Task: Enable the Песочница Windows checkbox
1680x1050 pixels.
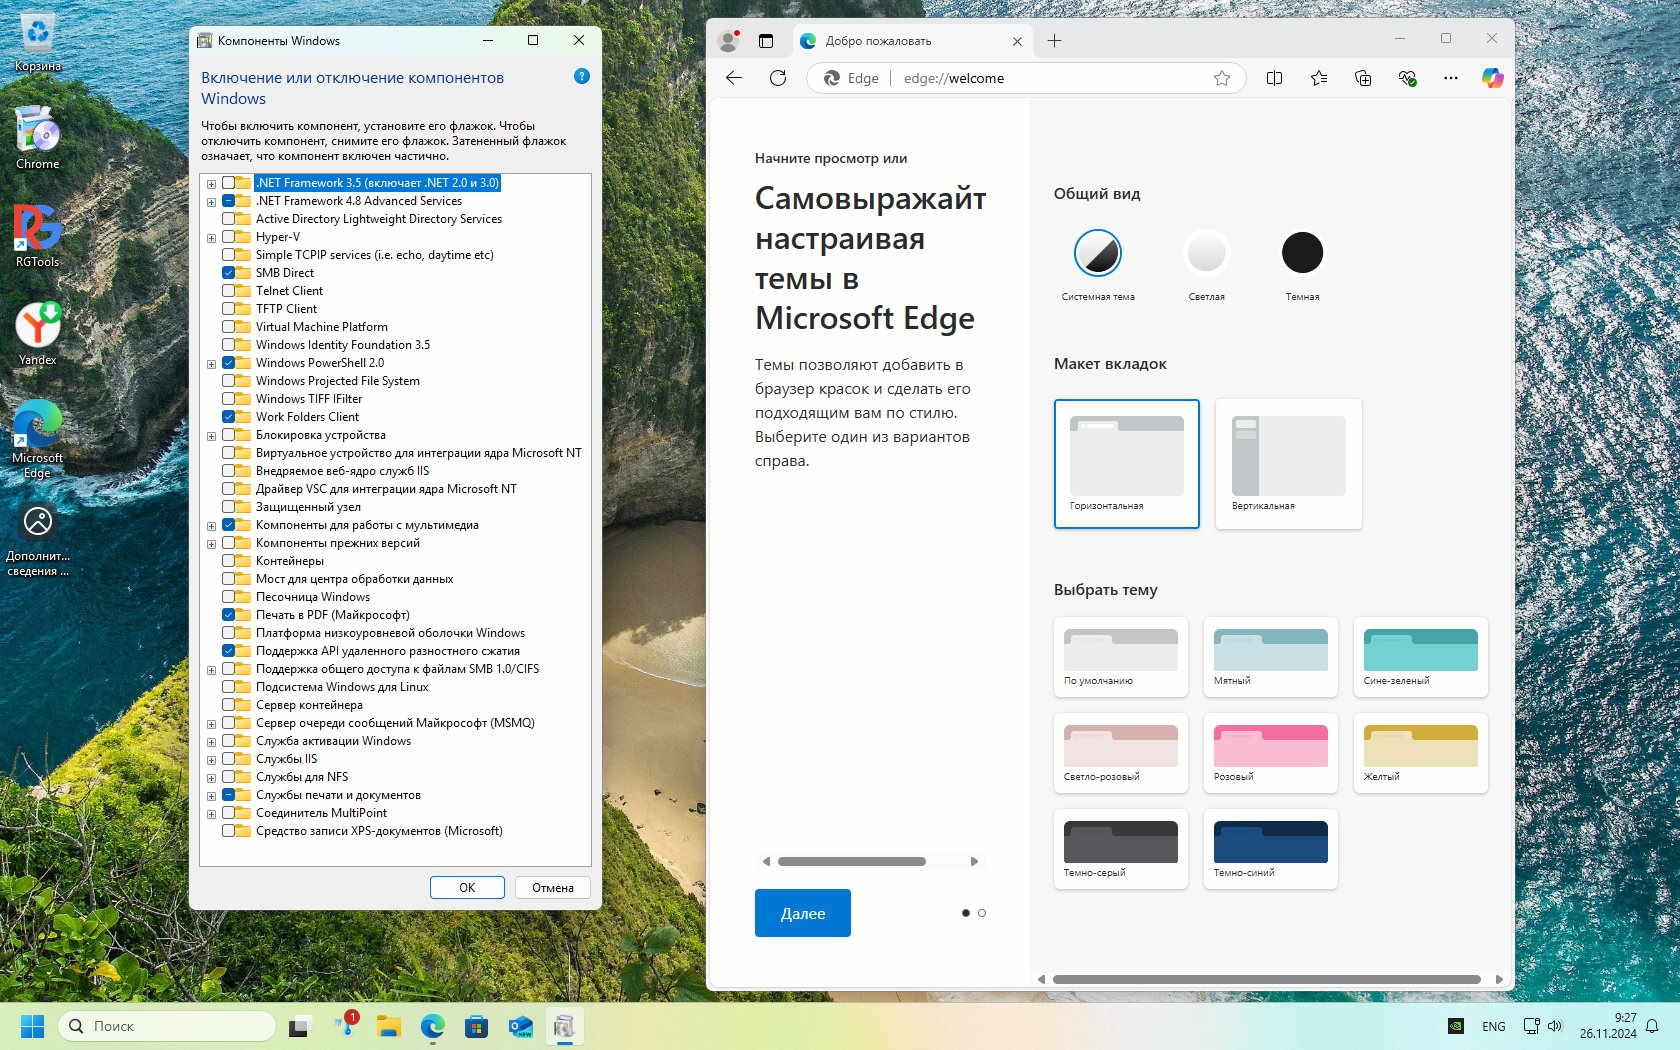Action: [228, 597]
